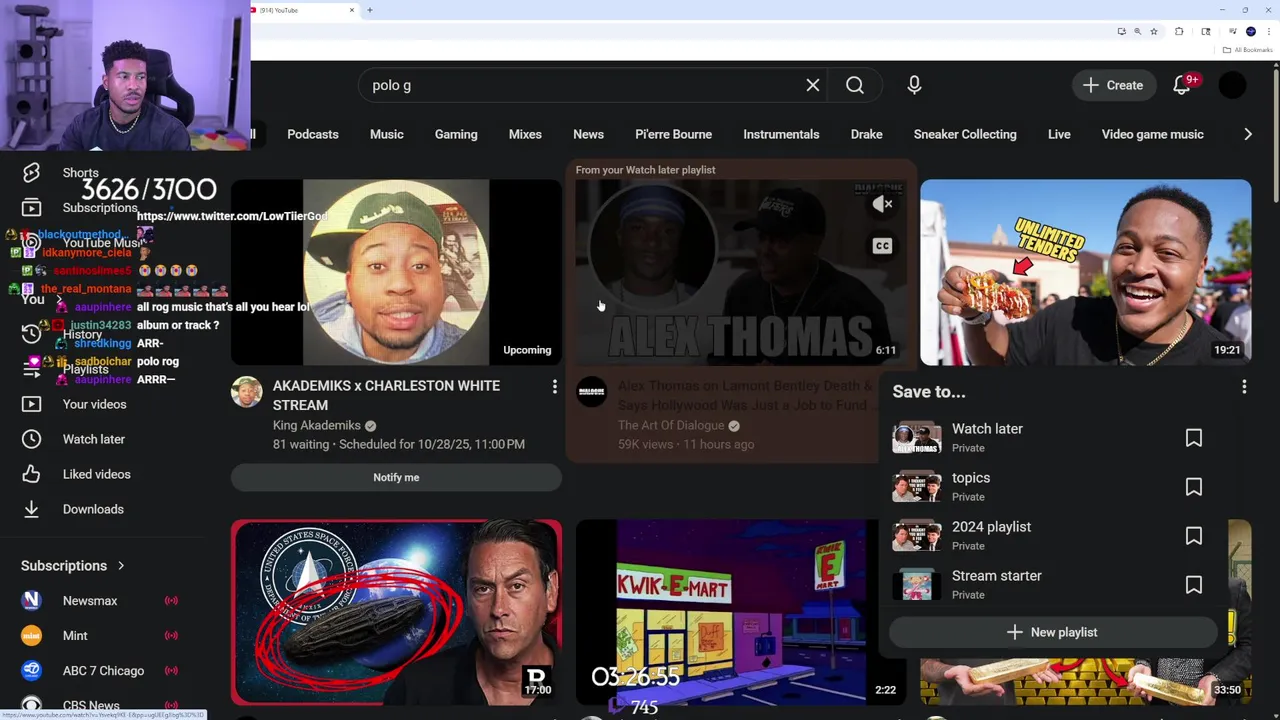Bookmark this page with the star icon

coord(1154,31)
